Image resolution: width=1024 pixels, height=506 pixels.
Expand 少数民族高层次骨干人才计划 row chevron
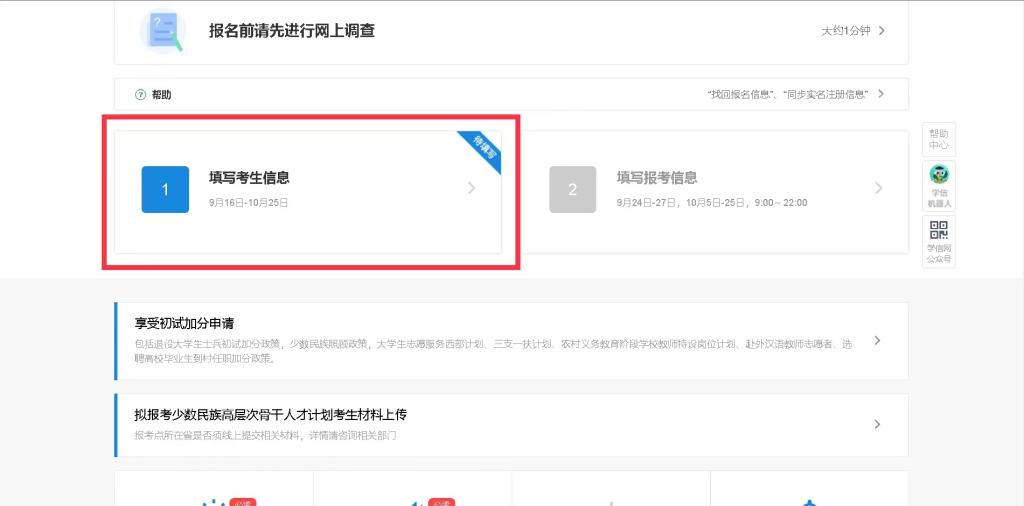(877, 424)
